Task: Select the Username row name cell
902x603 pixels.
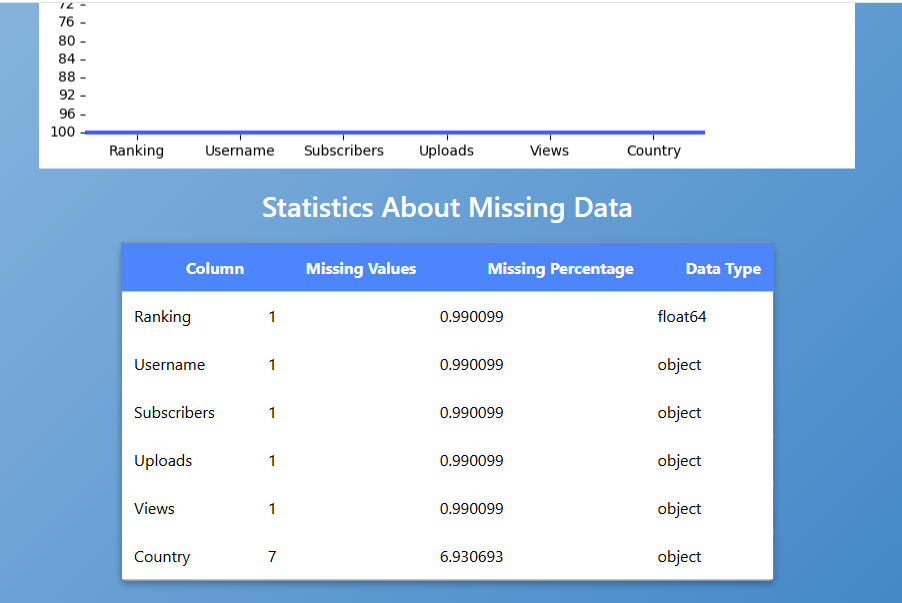Action: (x=169, y=365)
